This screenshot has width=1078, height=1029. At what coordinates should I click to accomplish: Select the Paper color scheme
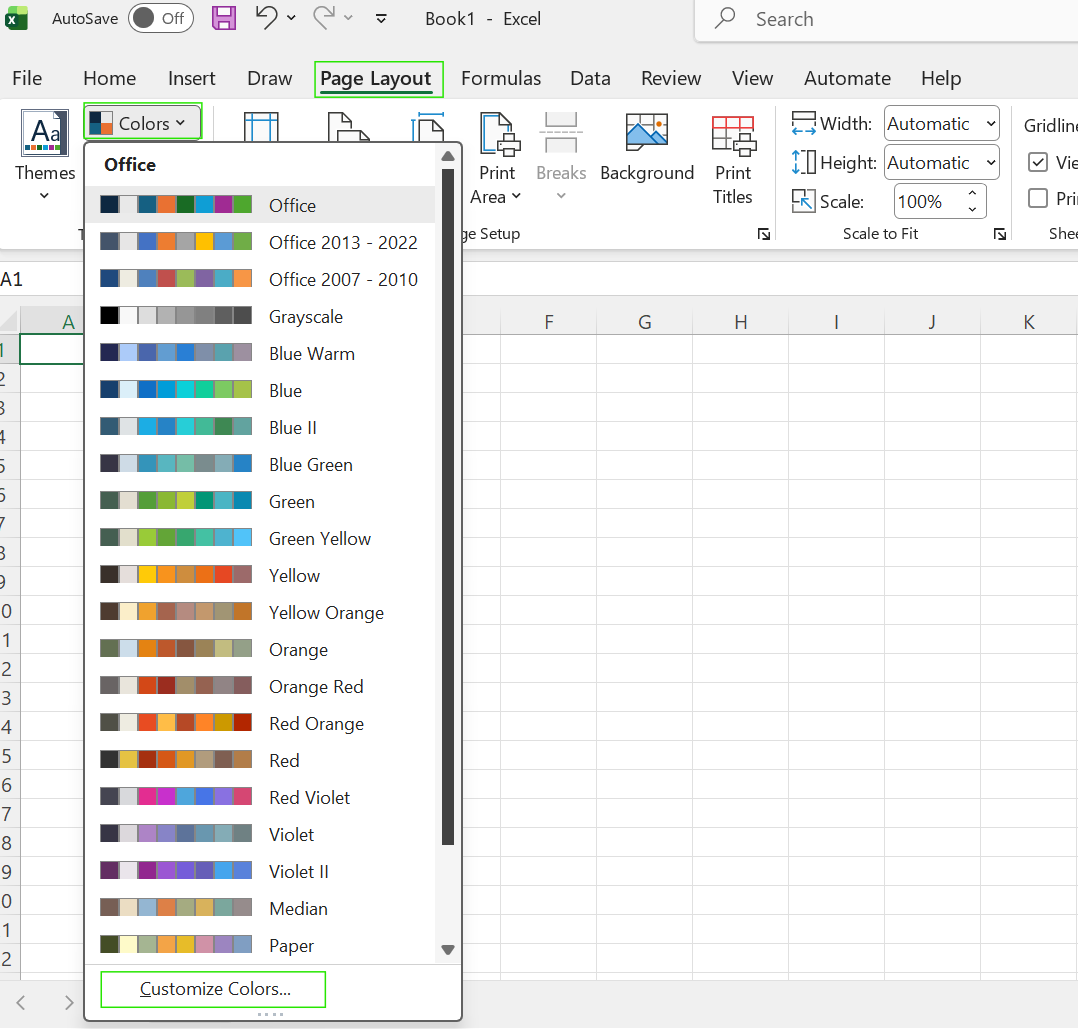coord(261,946)
